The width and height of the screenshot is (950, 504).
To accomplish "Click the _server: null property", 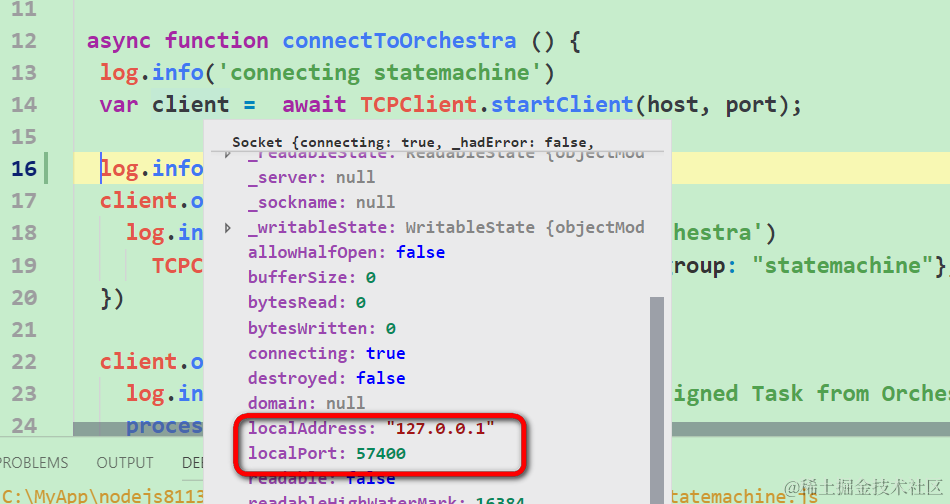I will (x=311, y=177).
